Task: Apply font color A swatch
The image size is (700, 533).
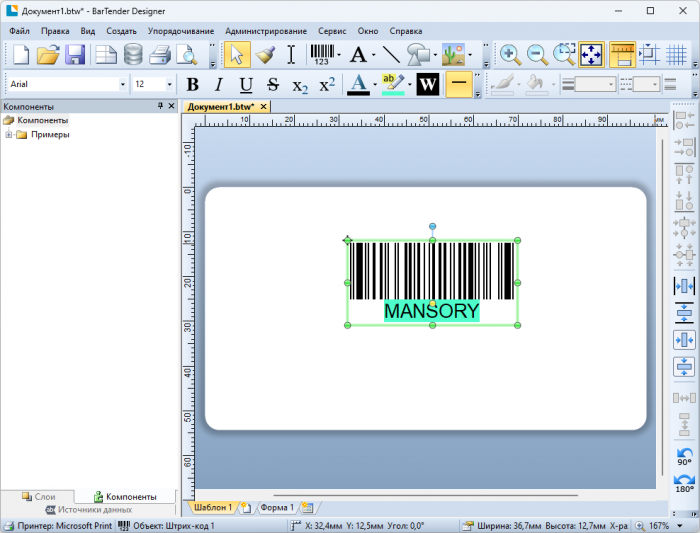Action: 358,84
